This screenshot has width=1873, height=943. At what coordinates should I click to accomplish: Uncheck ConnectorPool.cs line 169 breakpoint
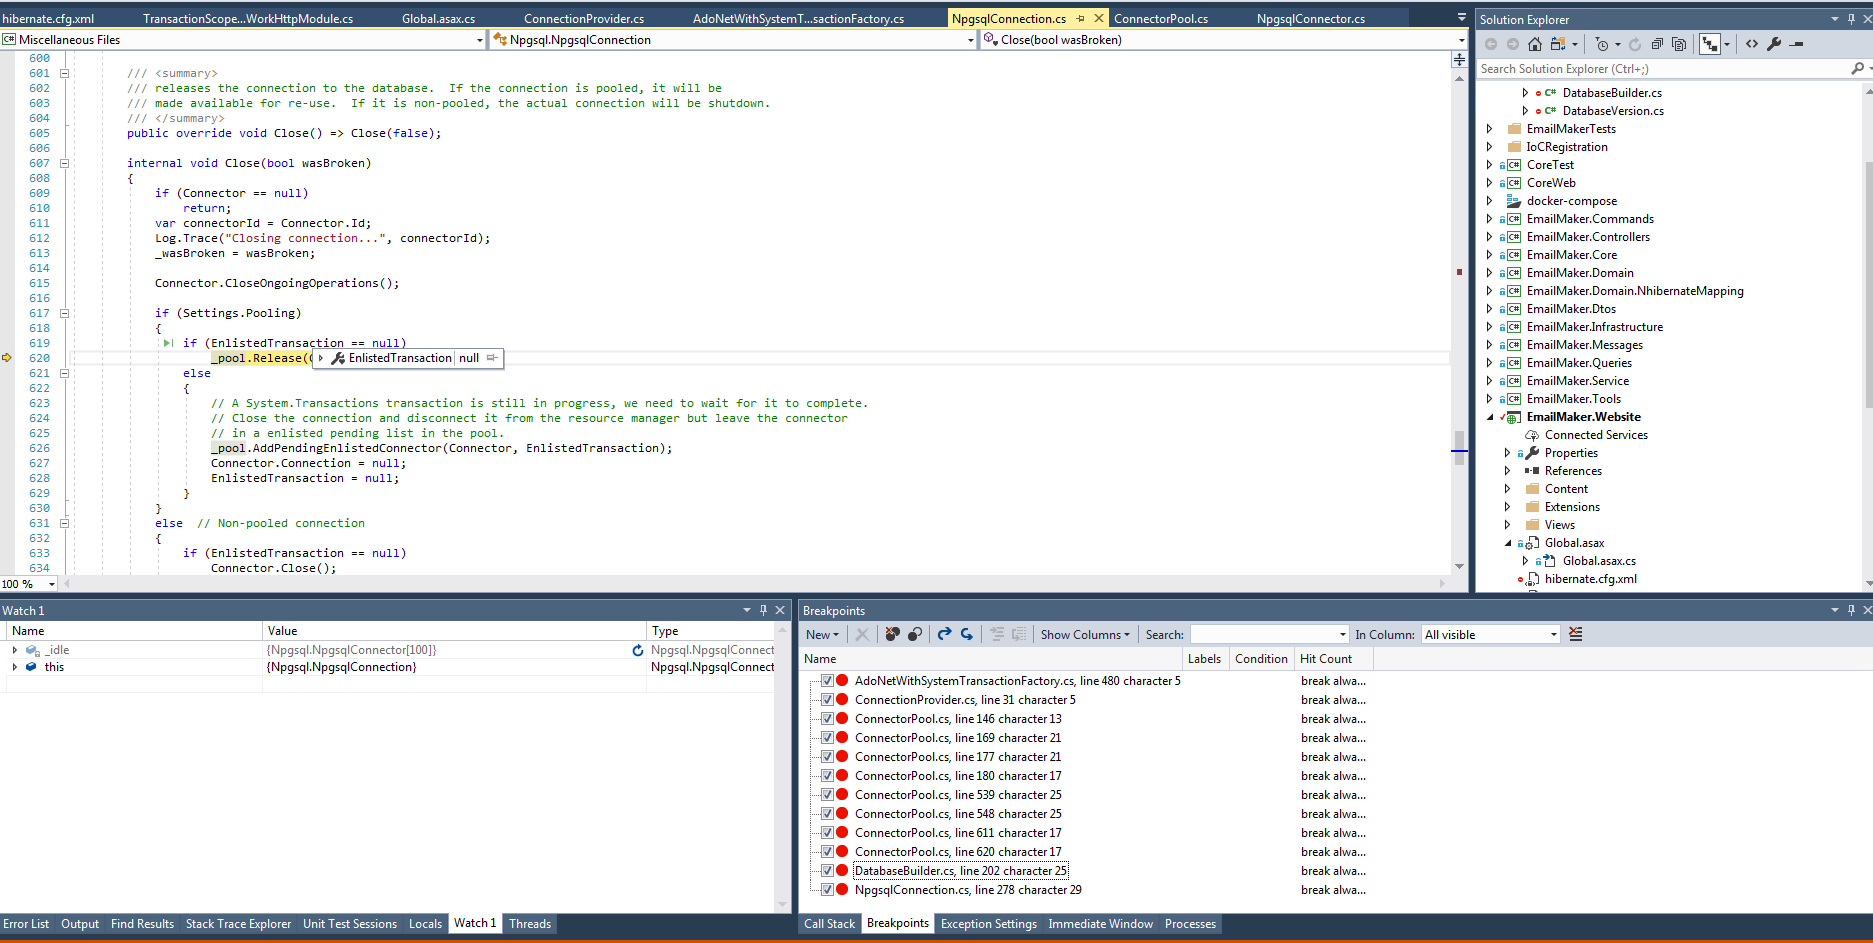[827, 738]
